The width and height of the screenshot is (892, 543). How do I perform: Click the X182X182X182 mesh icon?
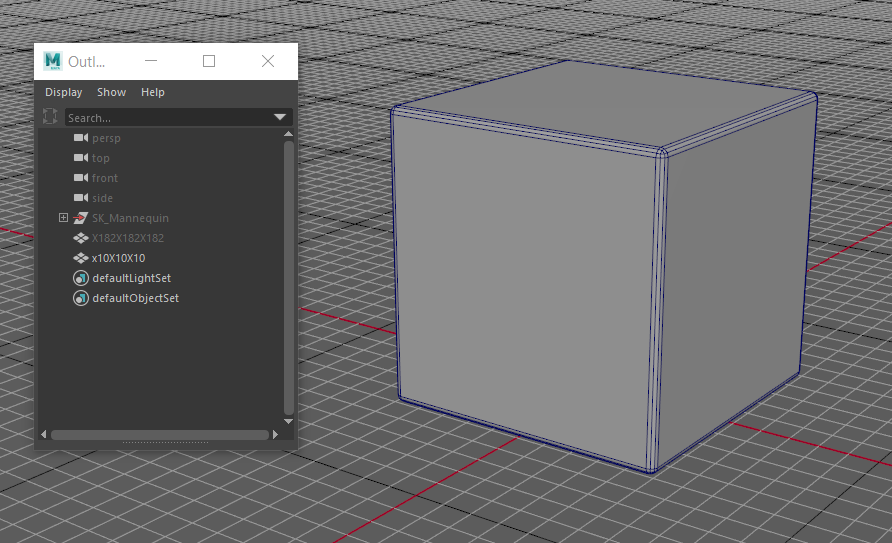pos(81,238)
